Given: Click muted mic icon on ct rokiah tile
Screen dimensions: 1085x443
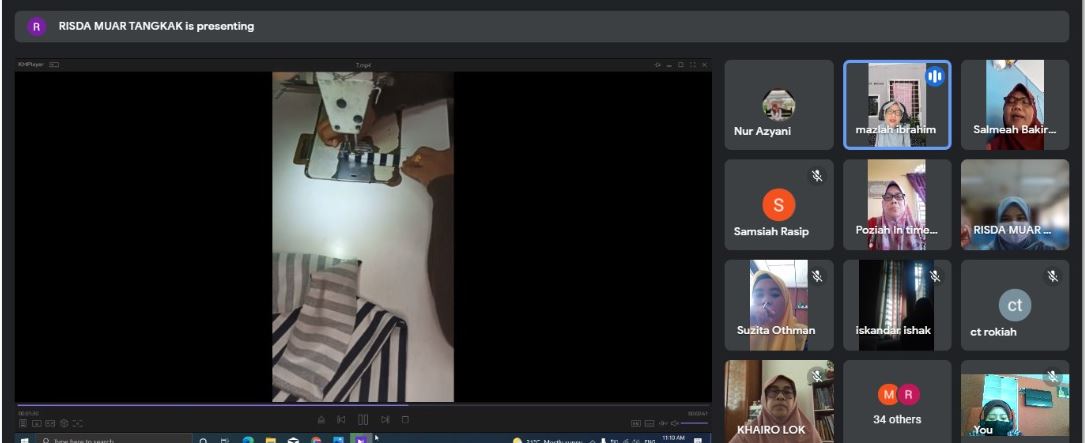Looking at the screenshot, I should click(x=1052, y=276).
